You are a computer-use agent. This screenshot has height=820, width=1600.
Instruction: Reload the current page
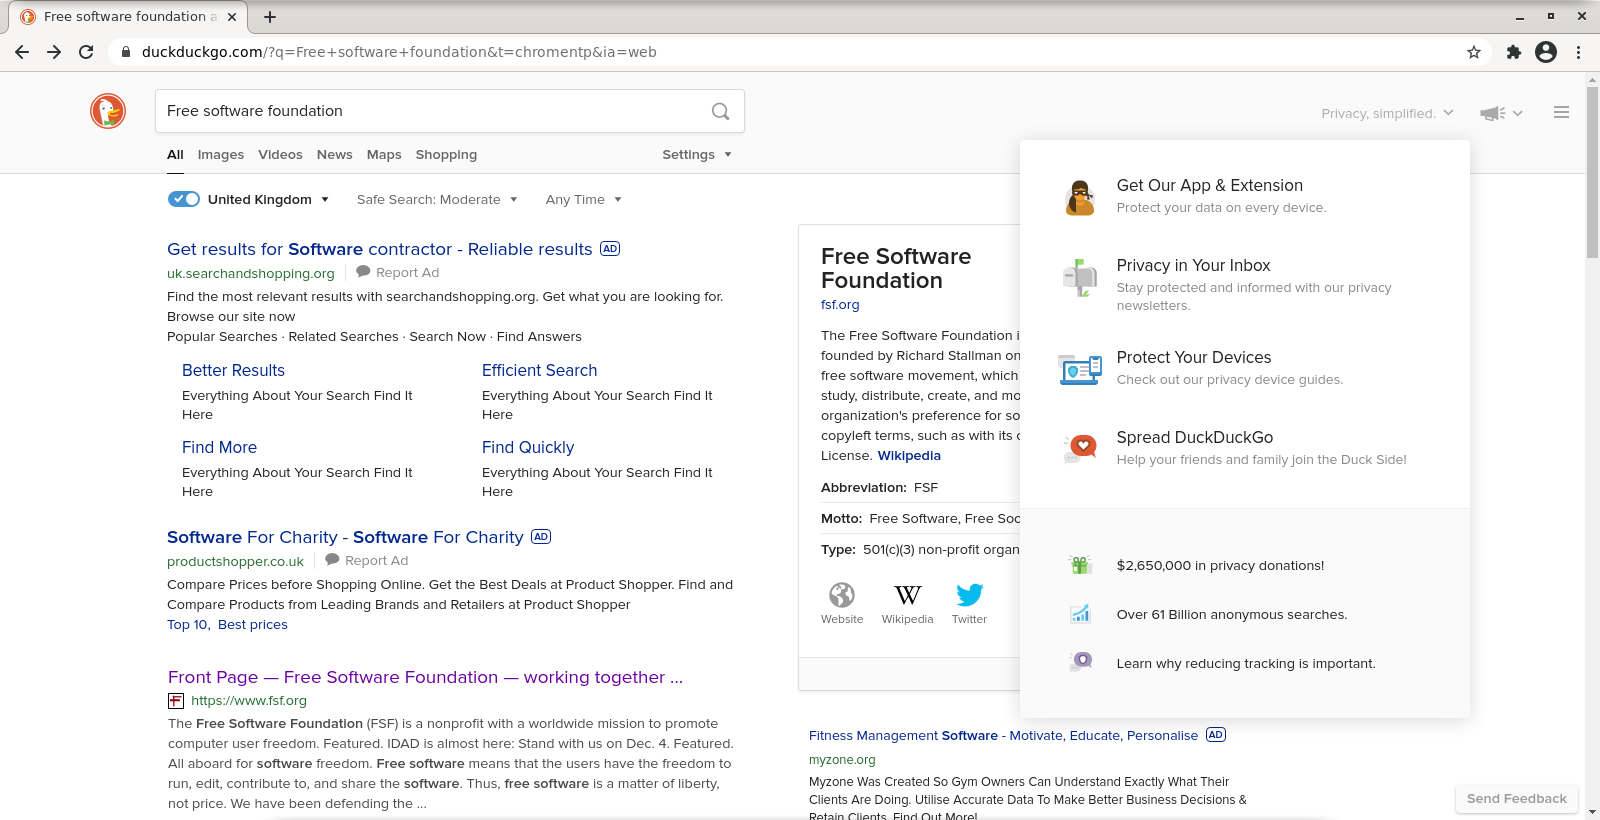86,52
